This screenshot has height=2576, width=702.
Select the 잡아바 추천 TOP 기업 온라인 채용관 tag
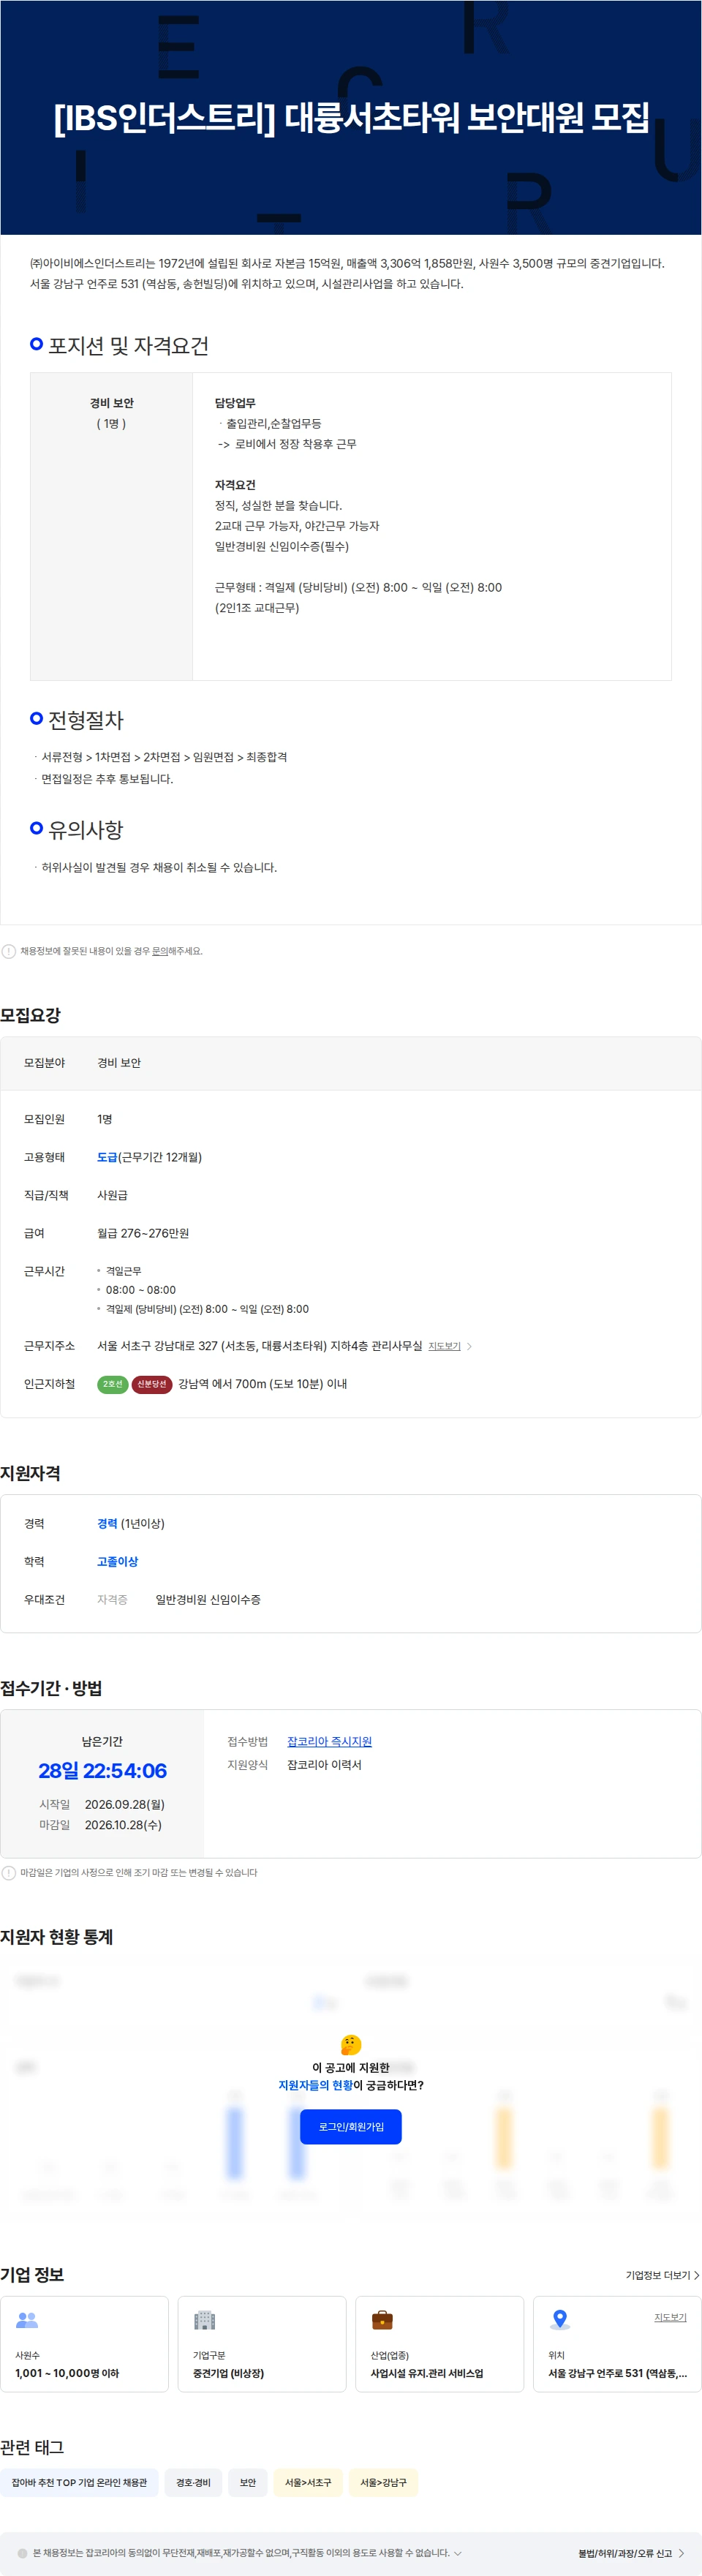(79, 2482)
